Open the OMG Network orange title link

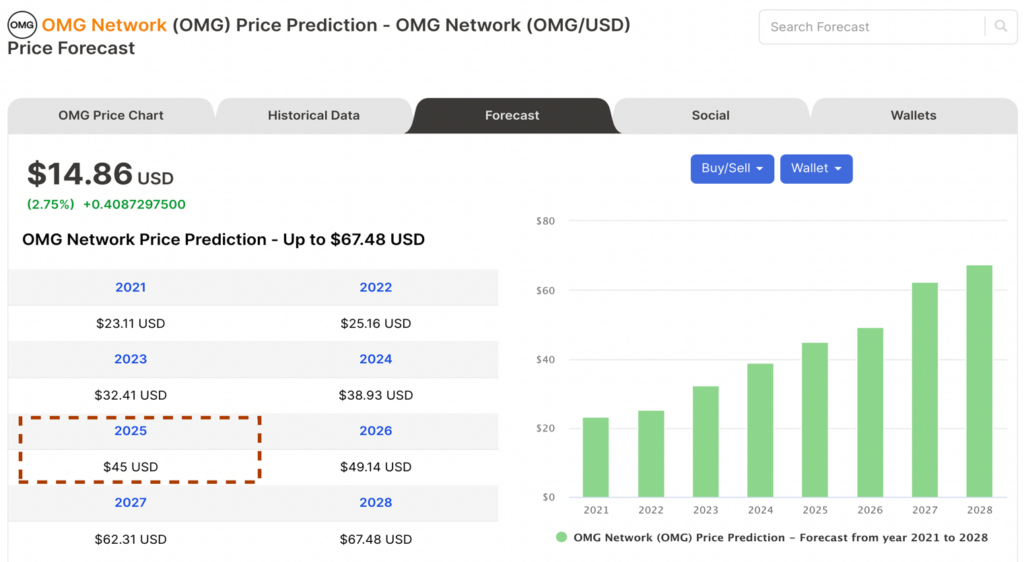[x=104, y=25]
